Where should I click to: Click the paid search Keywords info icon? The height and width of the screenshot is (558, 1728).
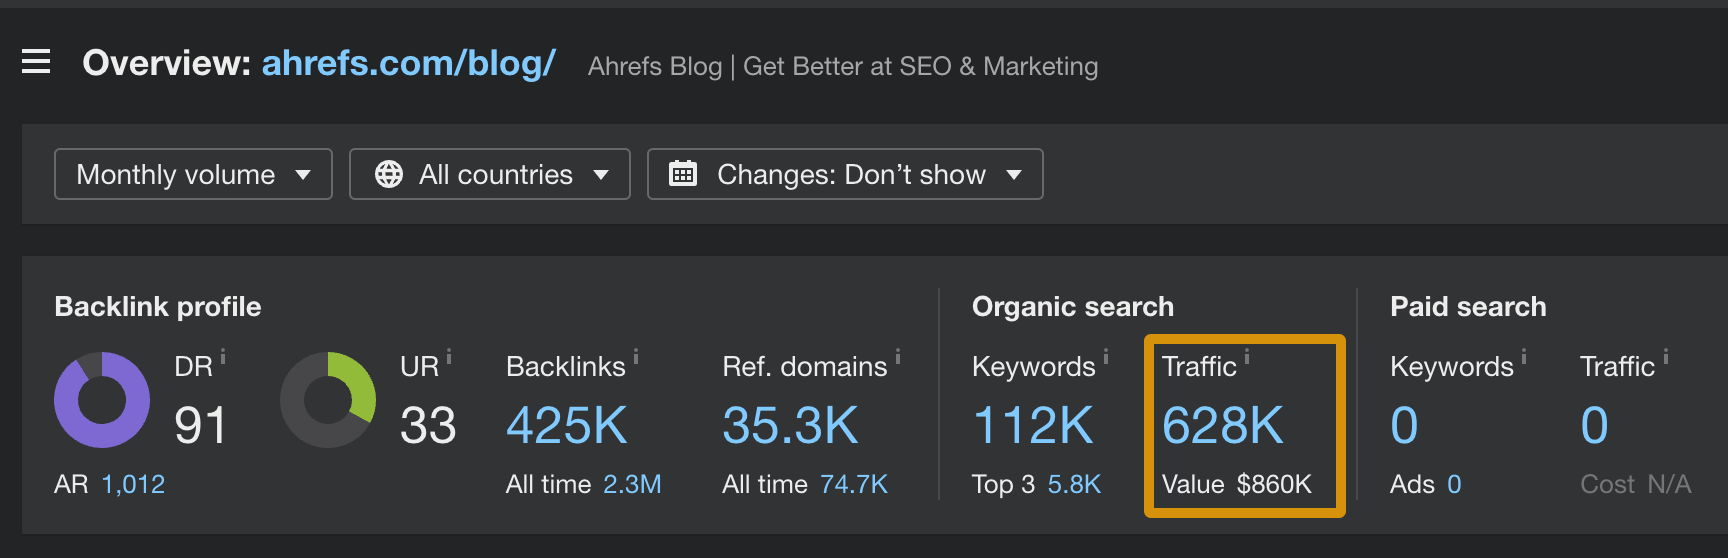click(x=1524, y=356)
